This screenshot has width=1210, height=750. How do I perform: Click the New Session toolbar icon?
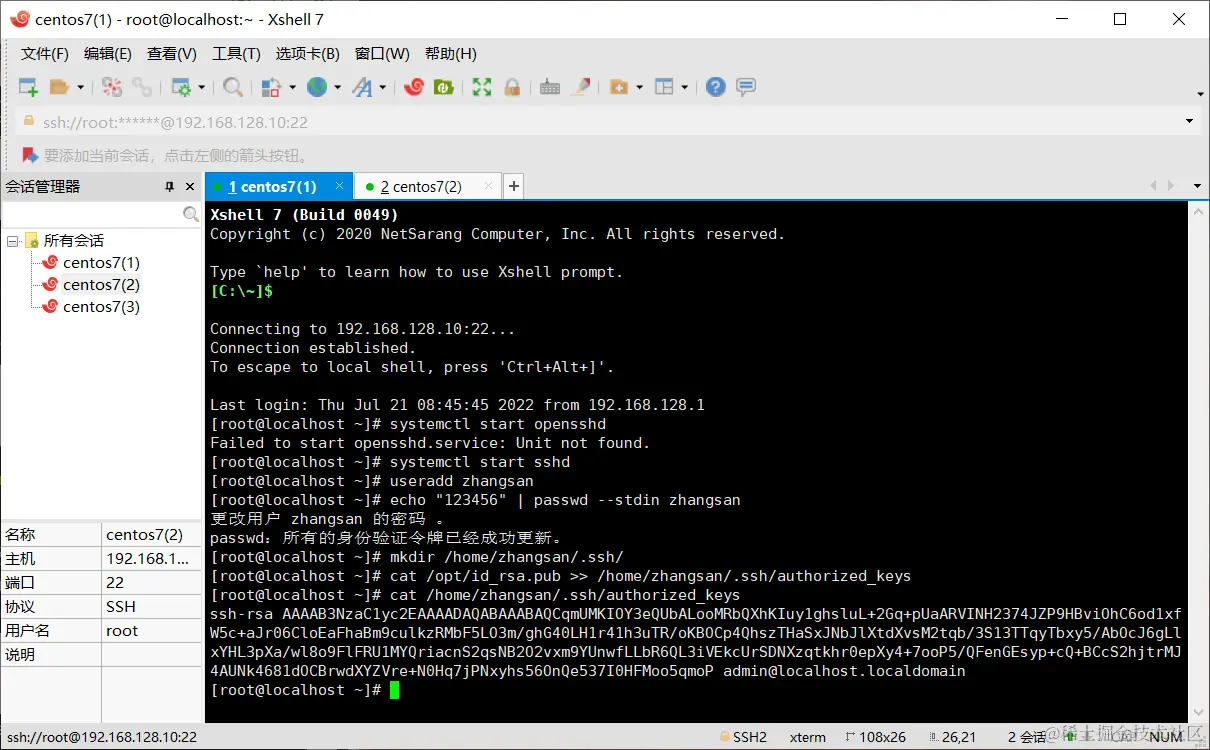coord(28,88)
